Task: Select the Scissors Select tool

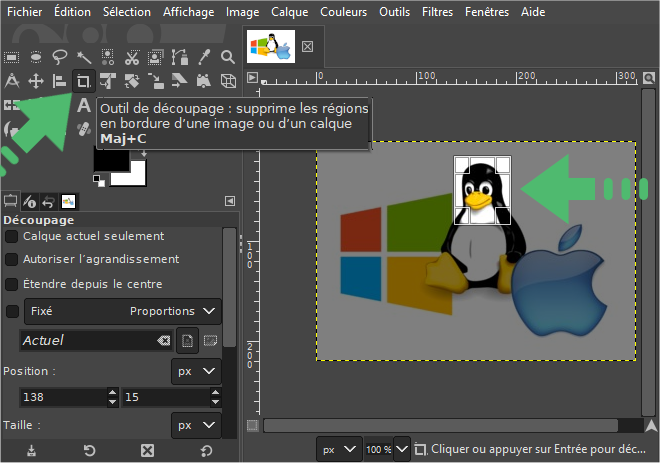Action: [132, 57]
